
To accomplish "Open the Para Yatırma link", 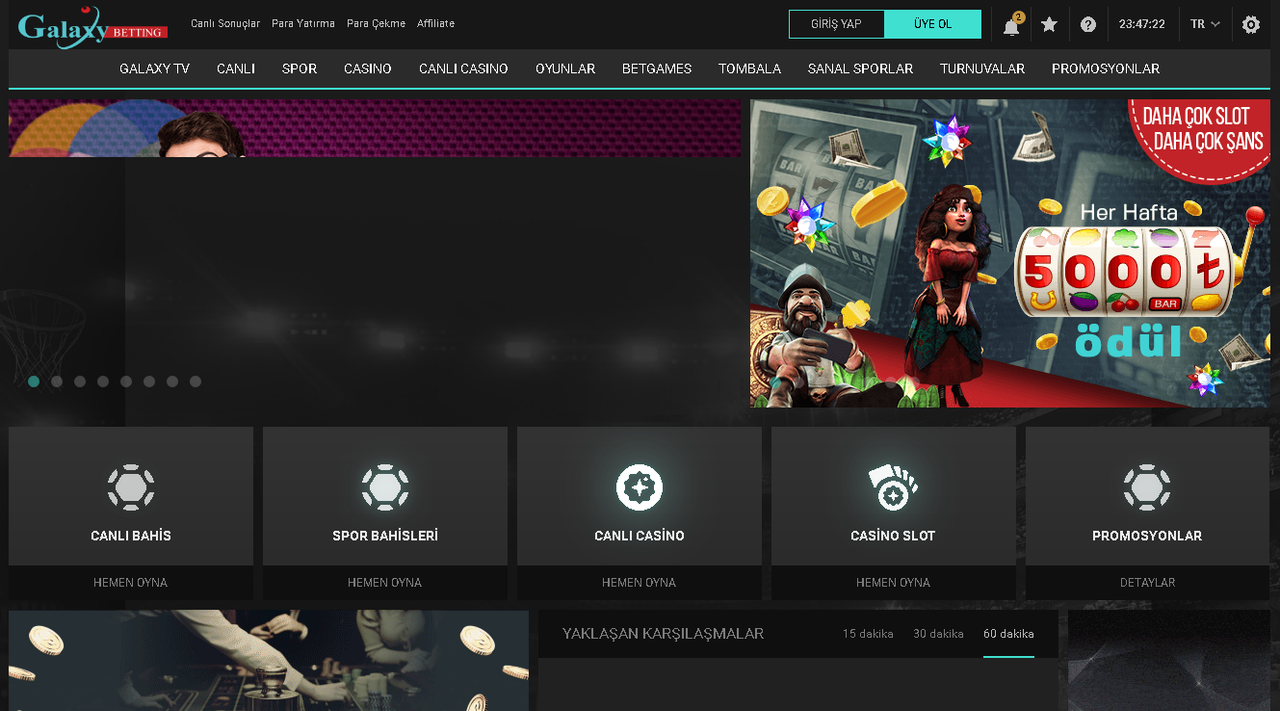I will (x=303, y=23).
